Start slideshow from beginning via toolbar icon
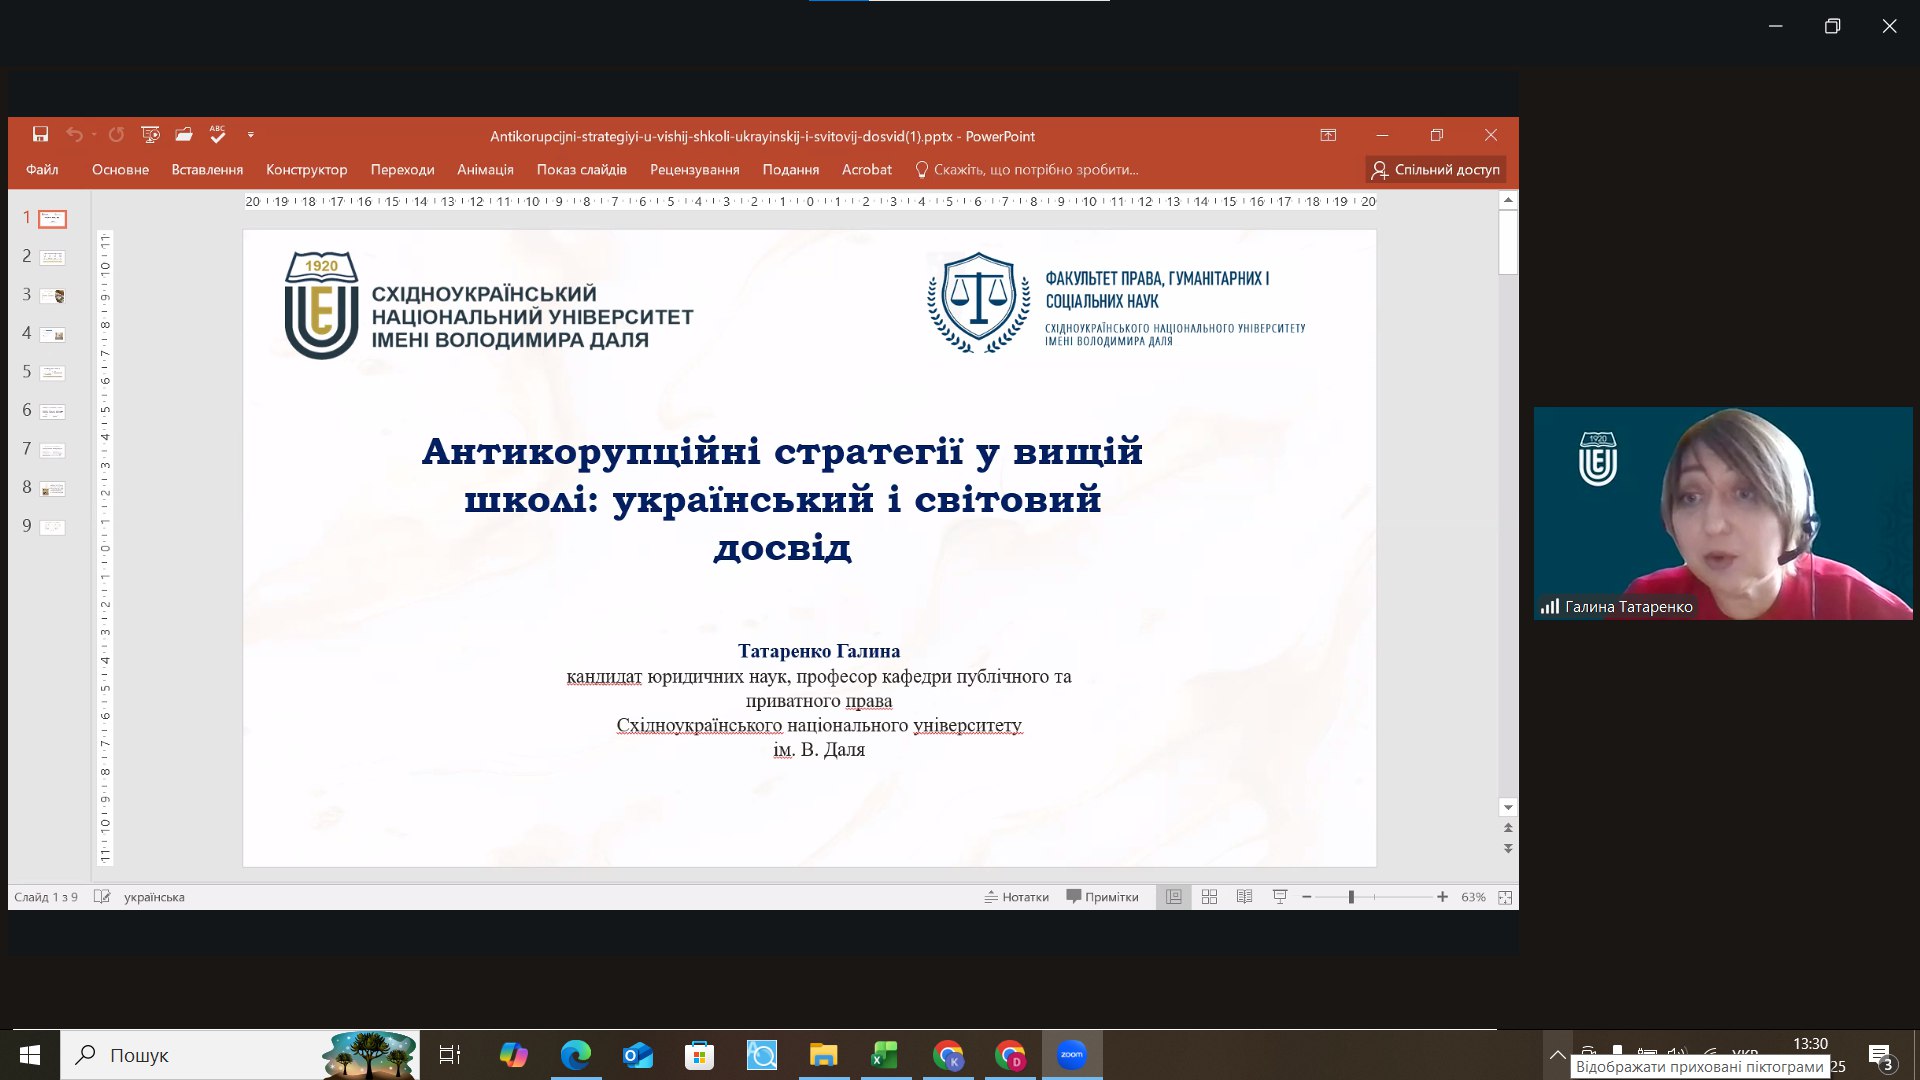The height and width of the screenshot is (1080, 1920). click(x=150, y=134)
